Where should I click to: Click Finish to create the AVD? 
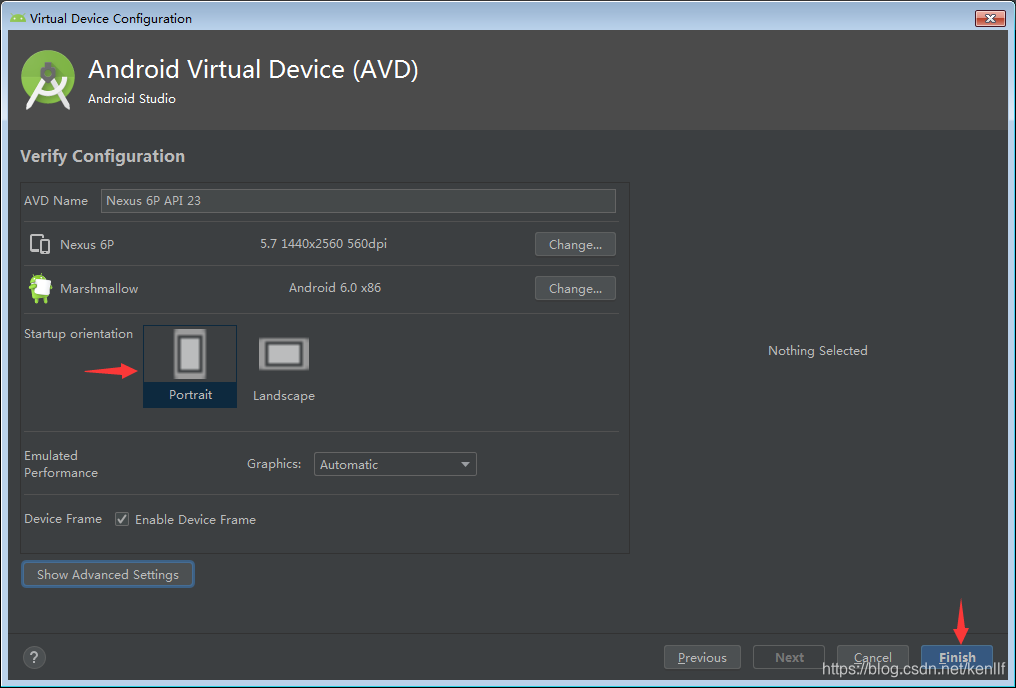[x=957, y=657]
